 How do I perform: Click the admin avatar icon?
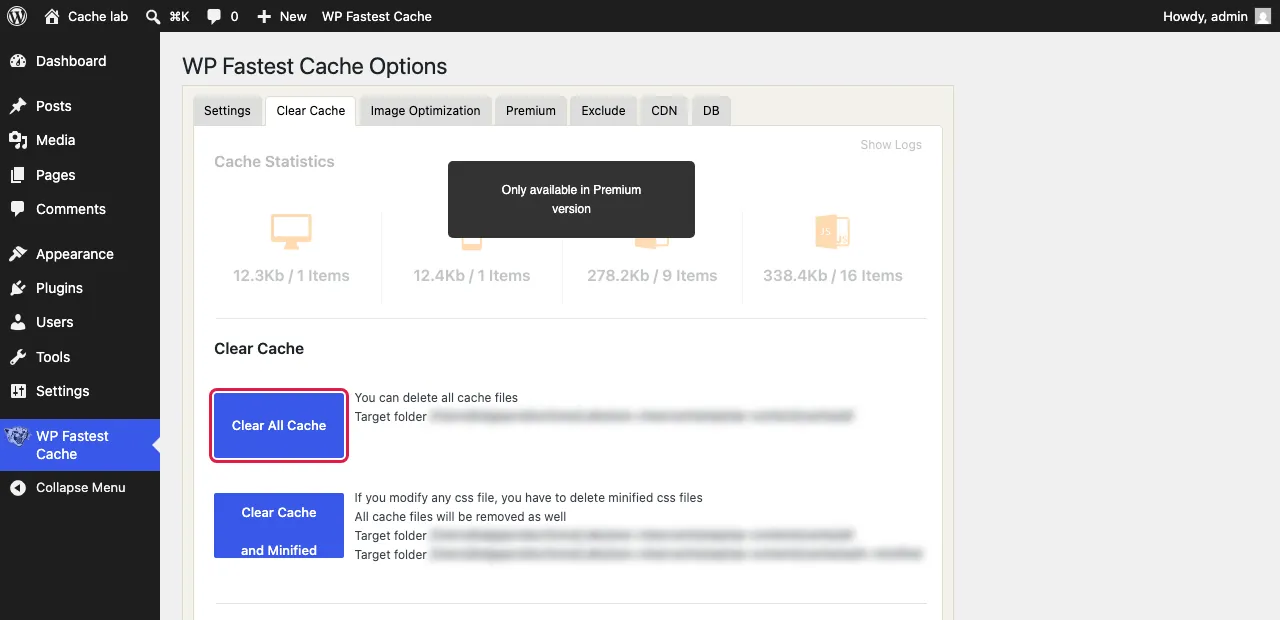[x=1263, y=16]
